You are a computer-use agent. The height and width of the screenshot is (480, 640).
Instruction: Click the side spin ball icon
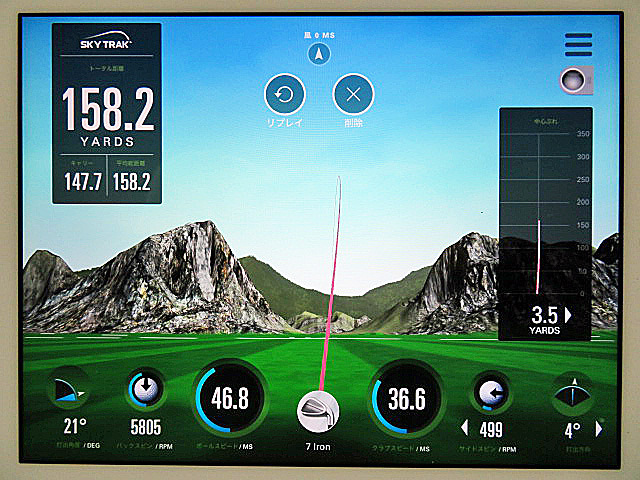491,392
